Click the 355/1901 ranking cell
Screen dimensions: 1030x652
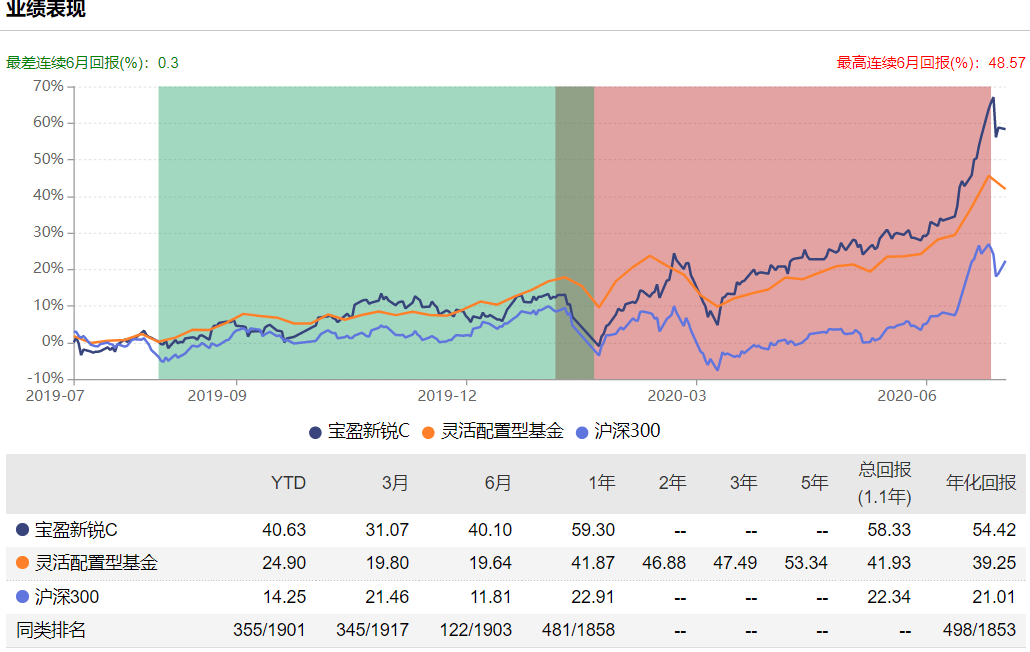pos(269,630)
